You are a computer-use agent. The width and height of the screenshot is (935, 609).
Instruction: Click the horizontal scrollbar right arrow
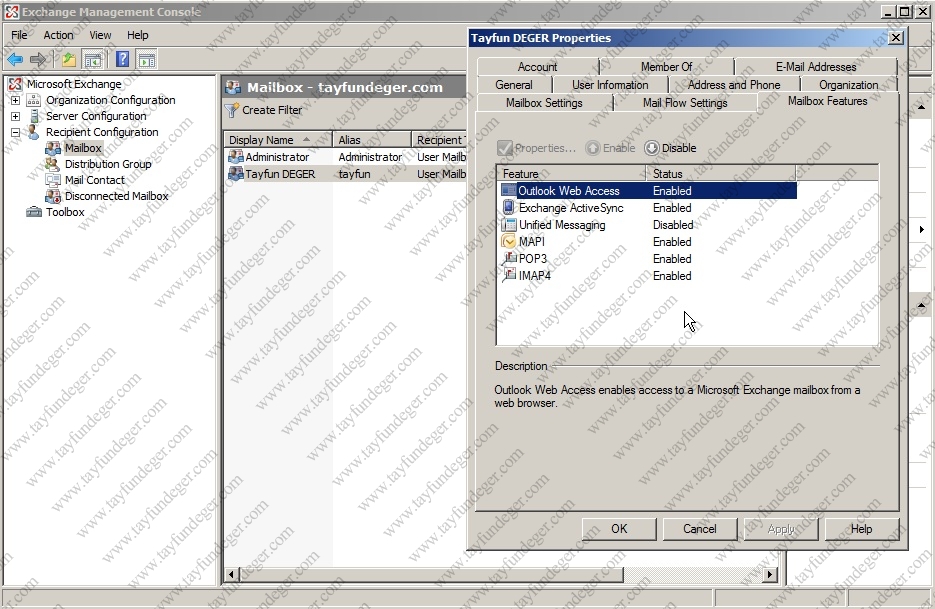(770, 574)
